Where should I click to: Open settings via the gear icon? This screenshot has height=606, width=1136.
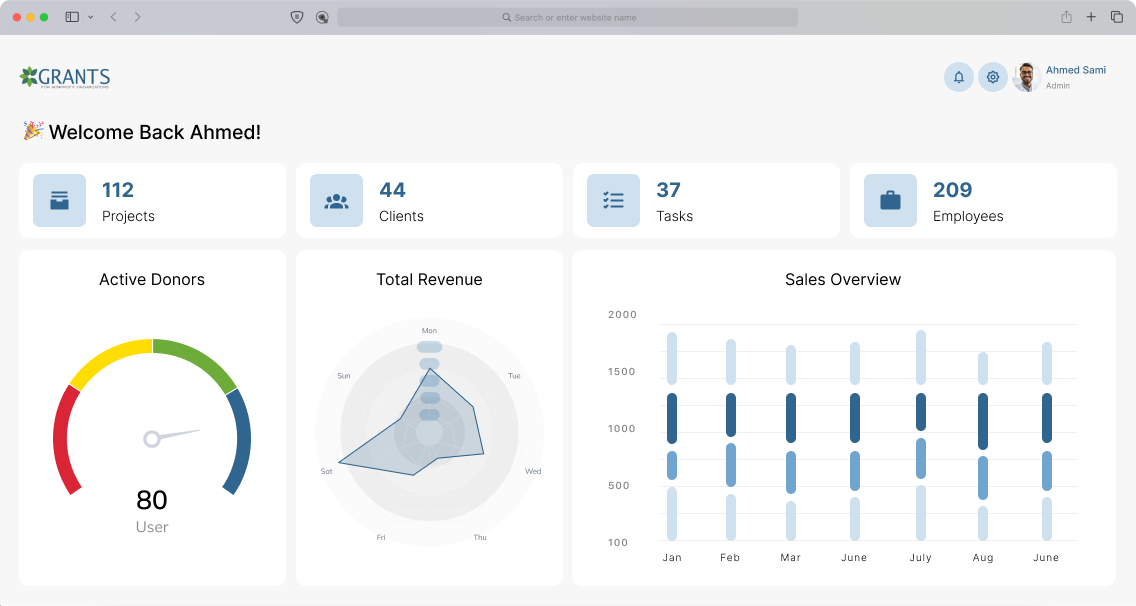point(993,77)
